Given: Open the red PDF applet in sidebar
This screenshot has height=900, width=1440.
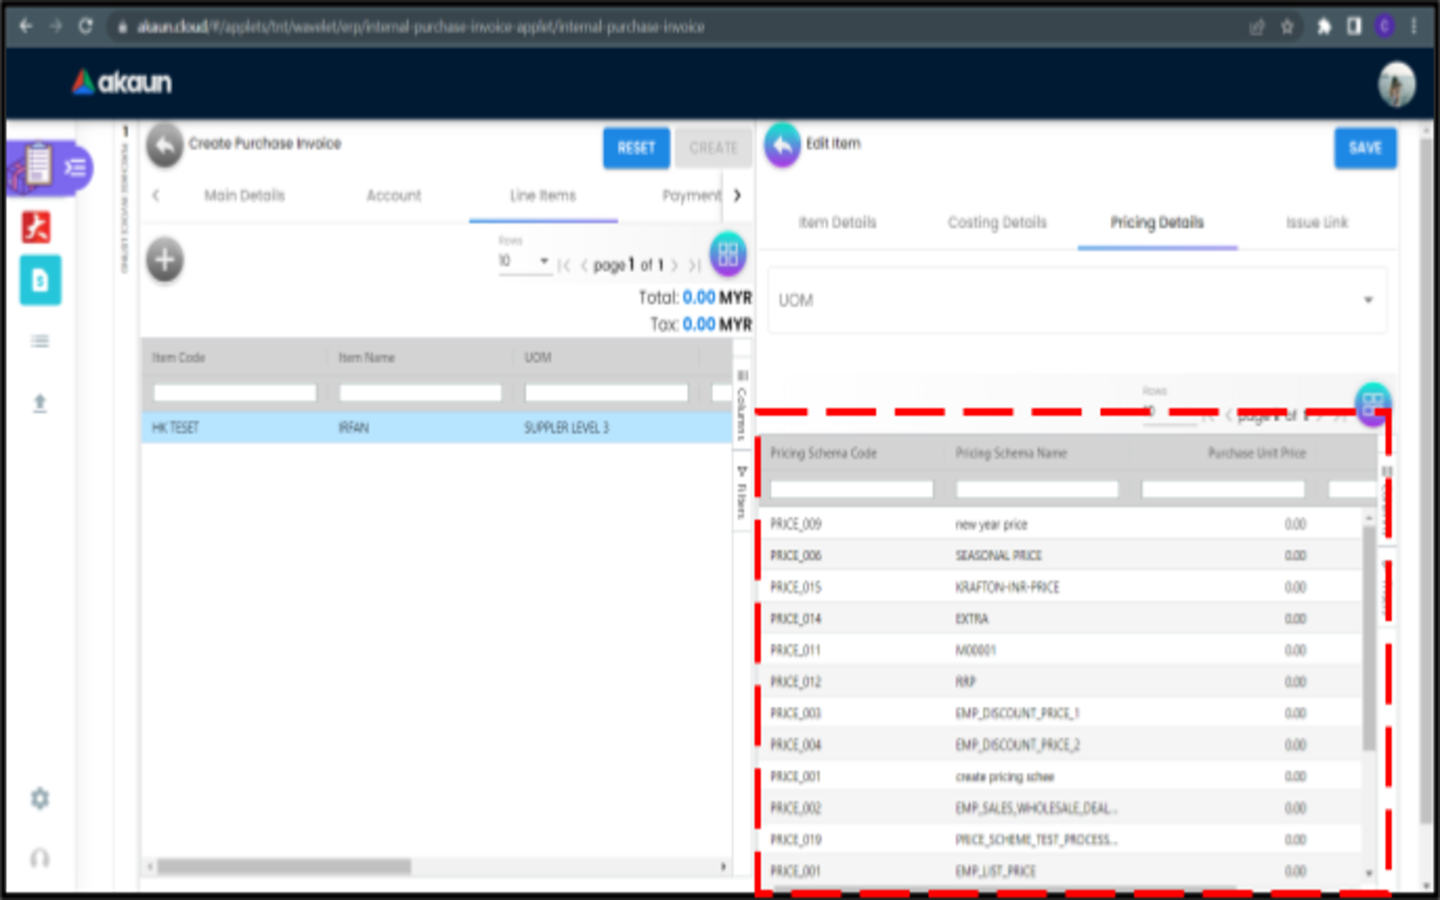Looking at the screenshot, I should point(38,227).
